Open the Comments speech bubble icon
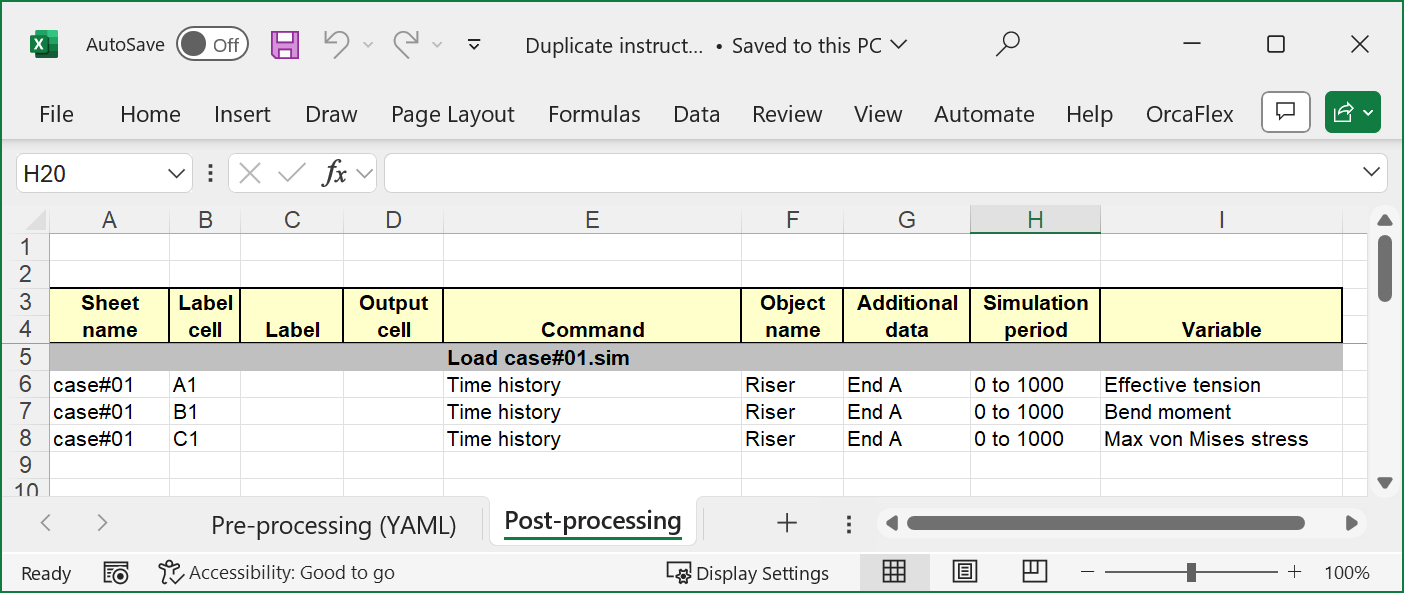This screenshot has width=1404, height=593. coord(1286,113)
